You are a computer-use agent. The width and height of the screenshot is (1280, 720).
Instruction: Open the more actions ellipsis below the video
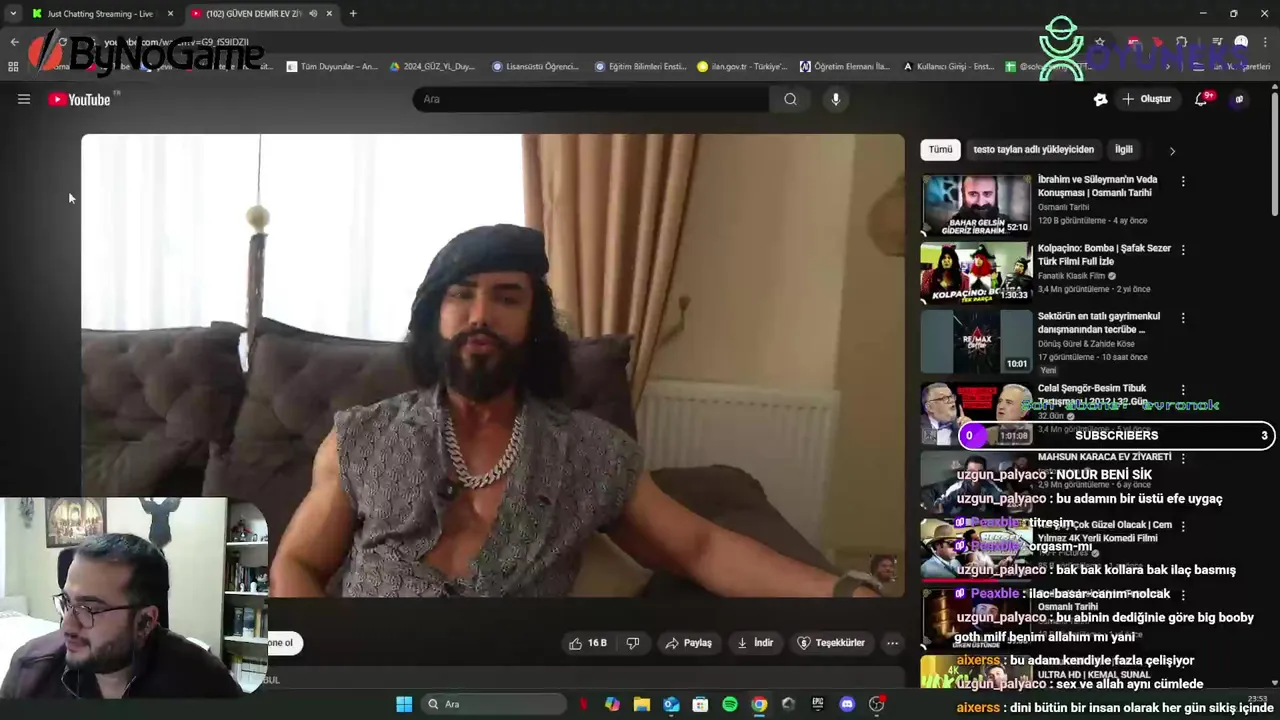point(892,643)
